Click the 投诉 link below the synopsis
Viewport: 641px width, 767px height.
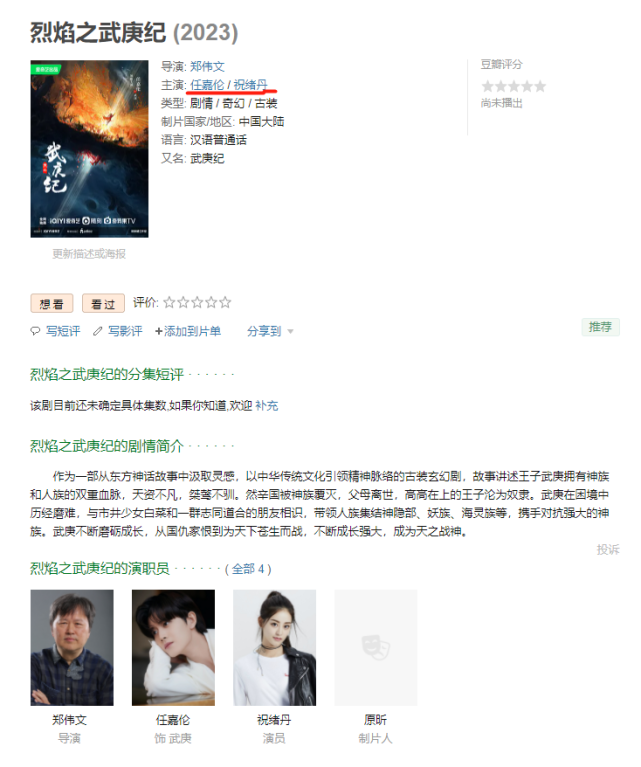click(x=608, y=550)
